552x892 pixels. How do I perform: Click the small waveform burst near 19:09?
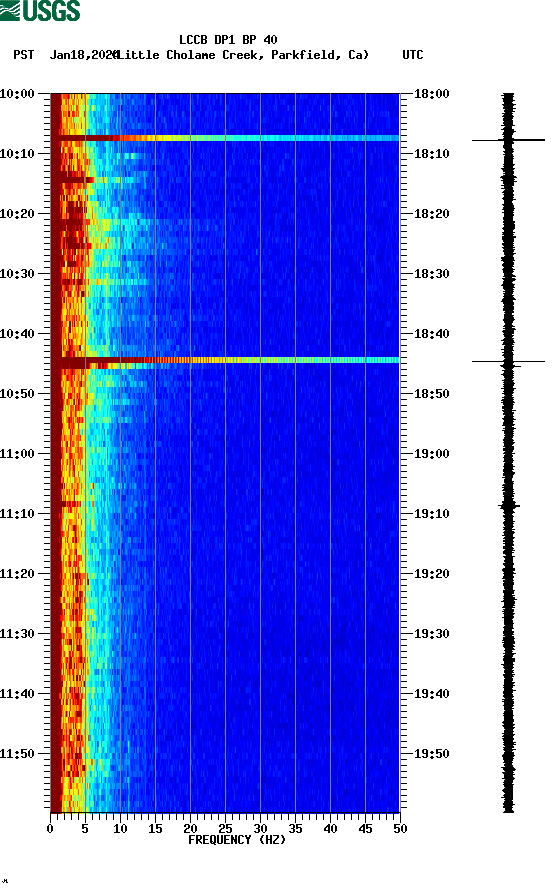[x=509, y=505]
